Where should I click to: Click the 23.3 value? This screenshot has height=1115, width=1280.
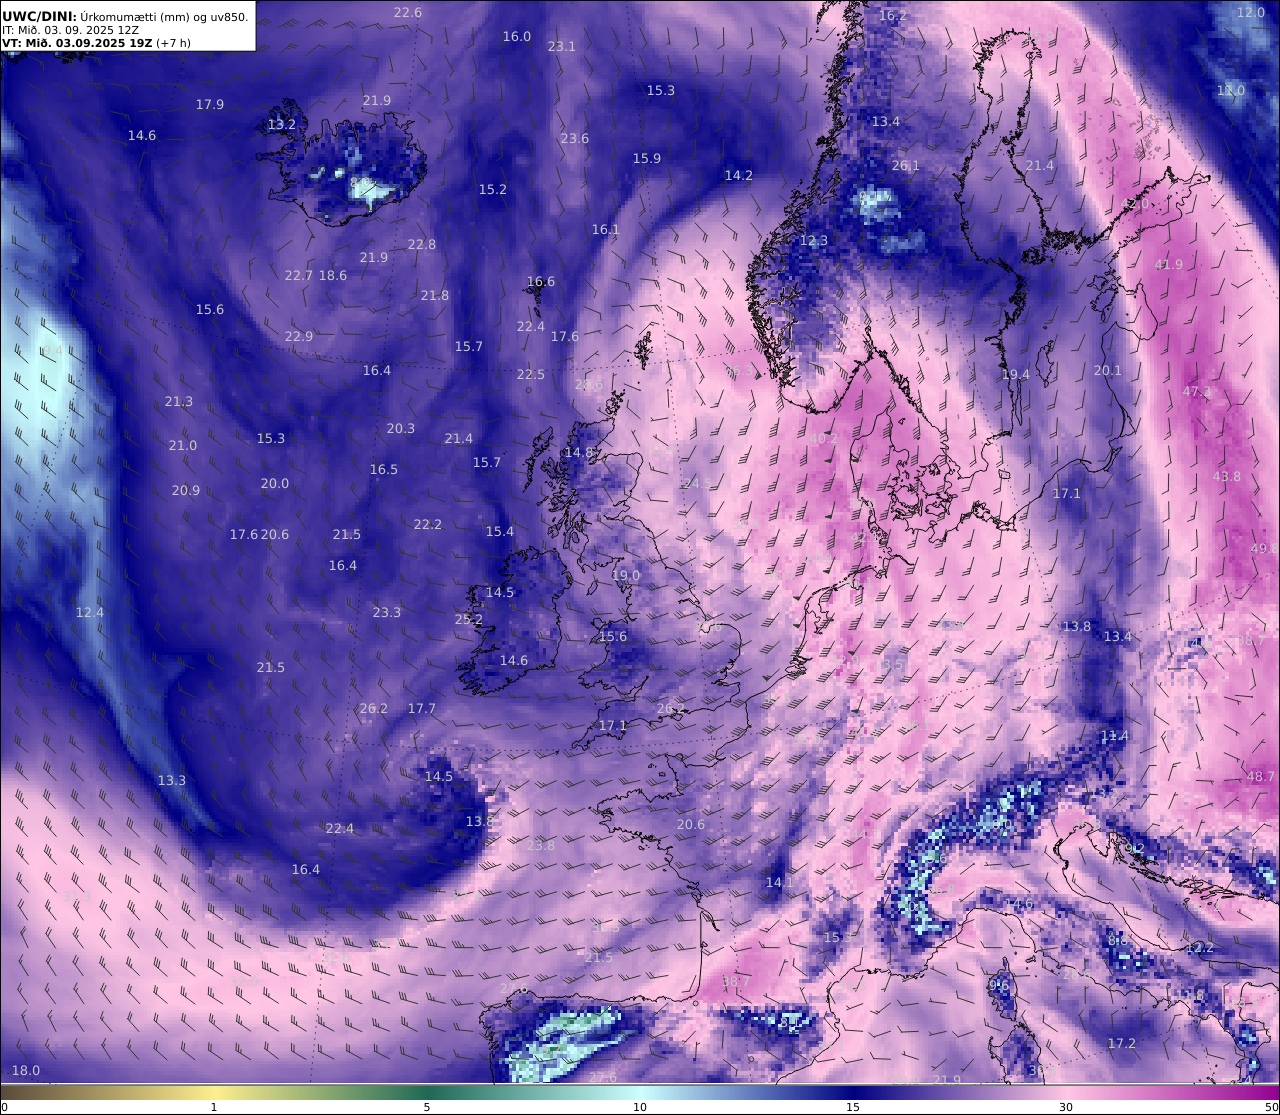[387, 613]
